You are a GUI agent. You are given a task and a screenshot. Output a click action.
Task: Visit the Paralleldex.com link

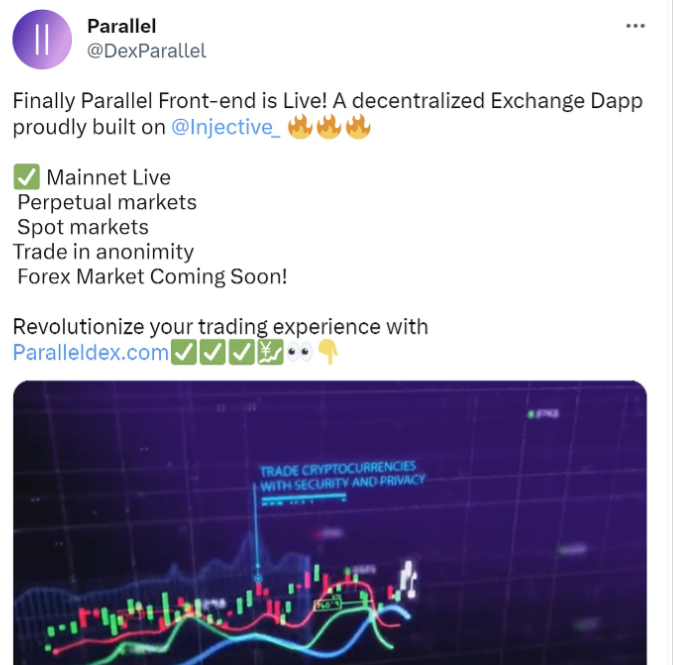point(91,353)
